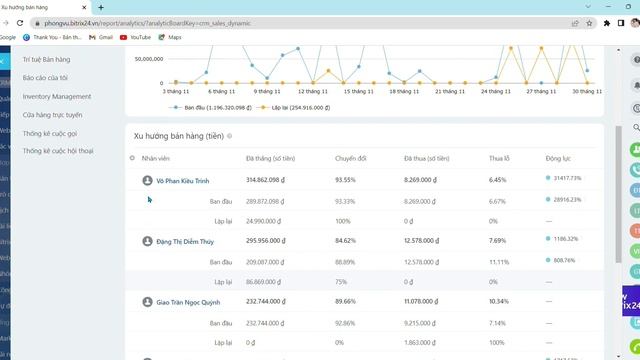640x360 pixels.
Task: Open Thống kê cuộc gọi menu item
Action: (x=50, y=133)
